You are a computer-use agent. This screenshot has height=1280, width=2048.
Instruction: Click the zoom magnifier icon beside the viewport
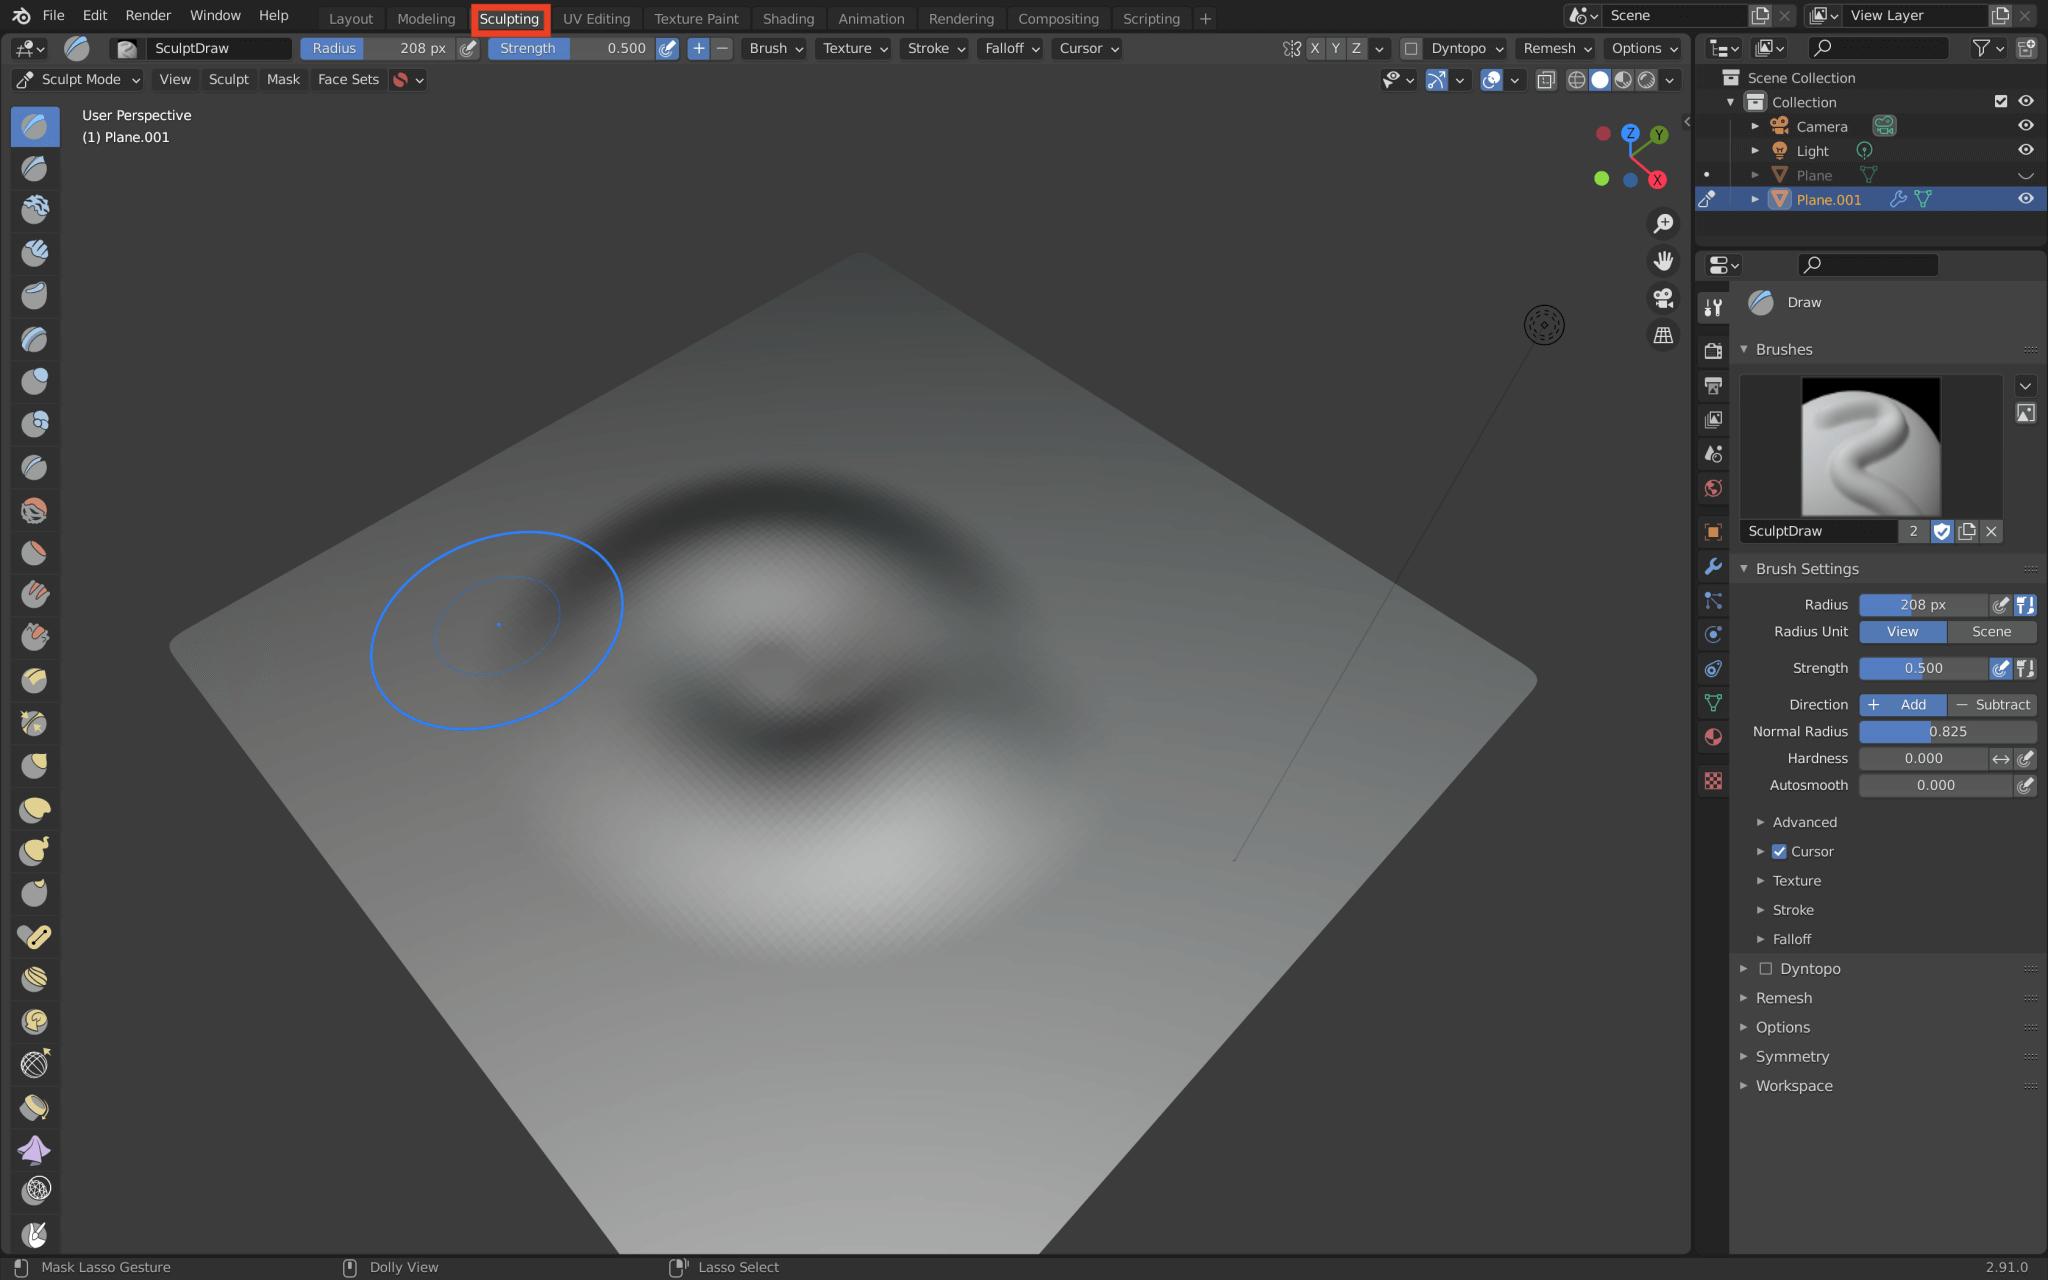tap(1663, 223)
